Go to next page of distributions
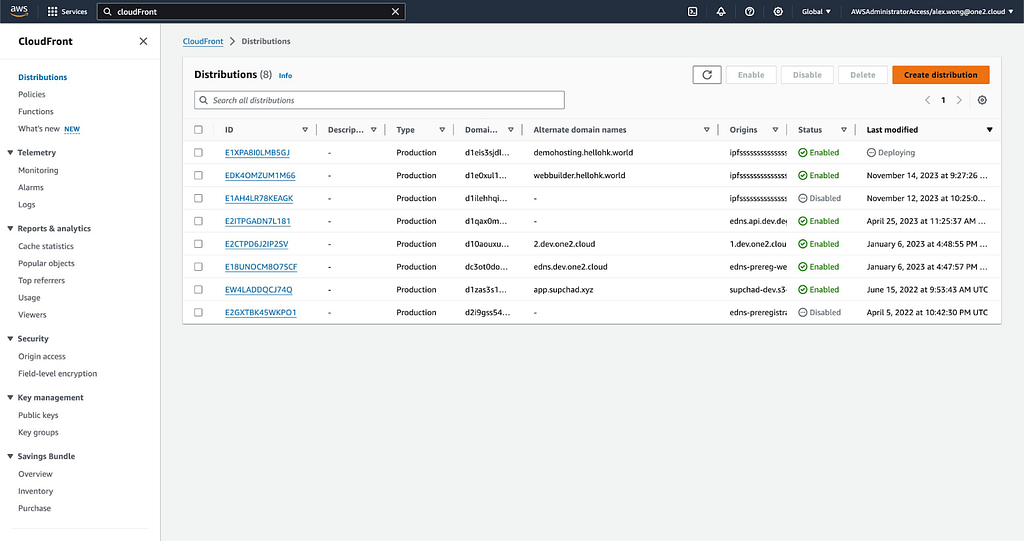1024x541 pixels. pyautogui.click(x=959, y=100)
